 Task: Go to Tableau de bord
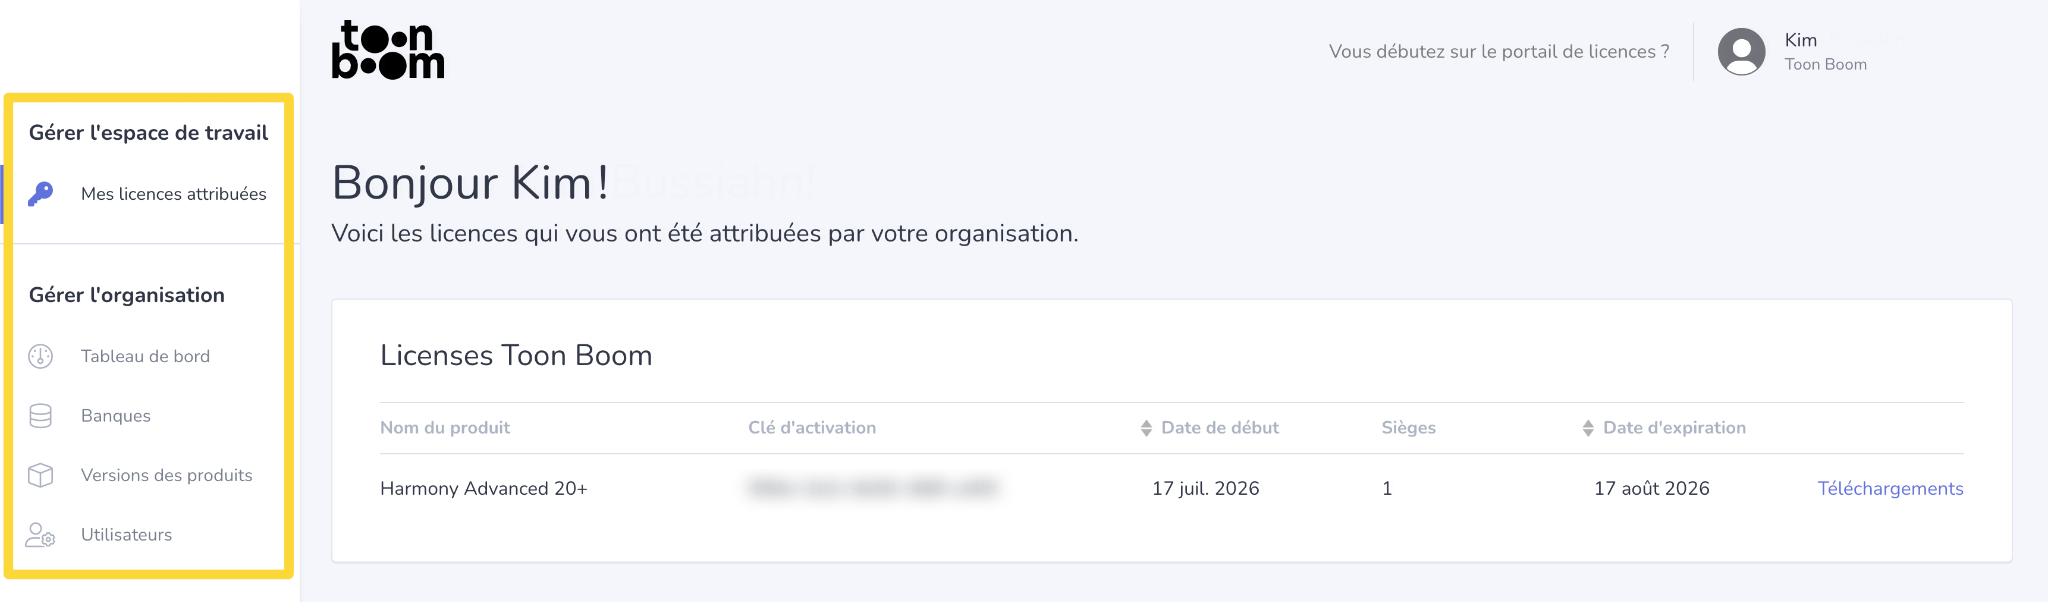click(146, 356)
